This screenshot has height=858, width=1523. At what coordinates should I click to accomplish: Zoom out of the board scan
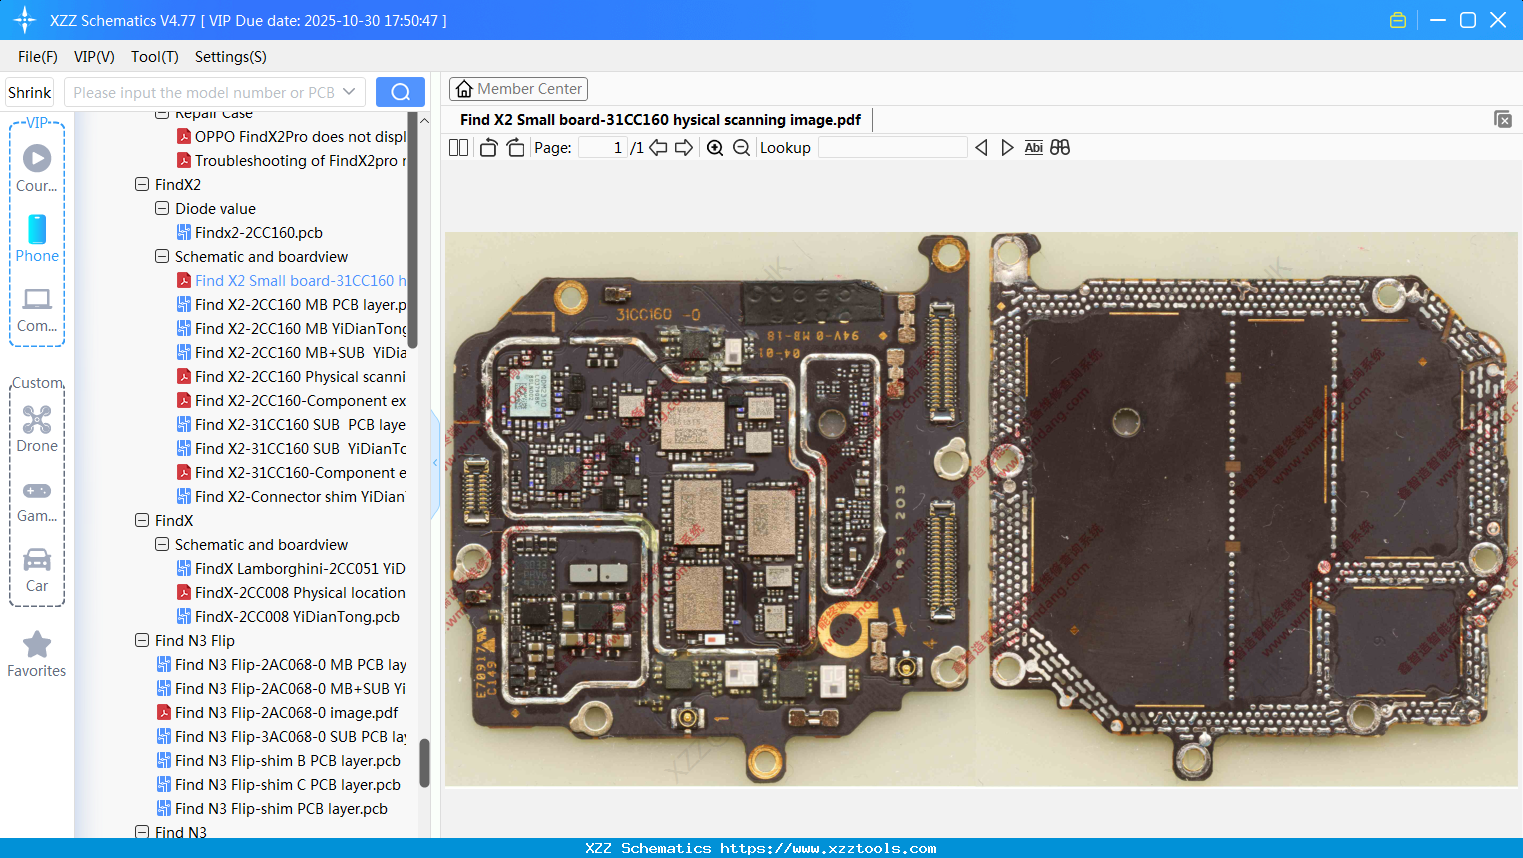pyautogui.click(x=741, y=147)
